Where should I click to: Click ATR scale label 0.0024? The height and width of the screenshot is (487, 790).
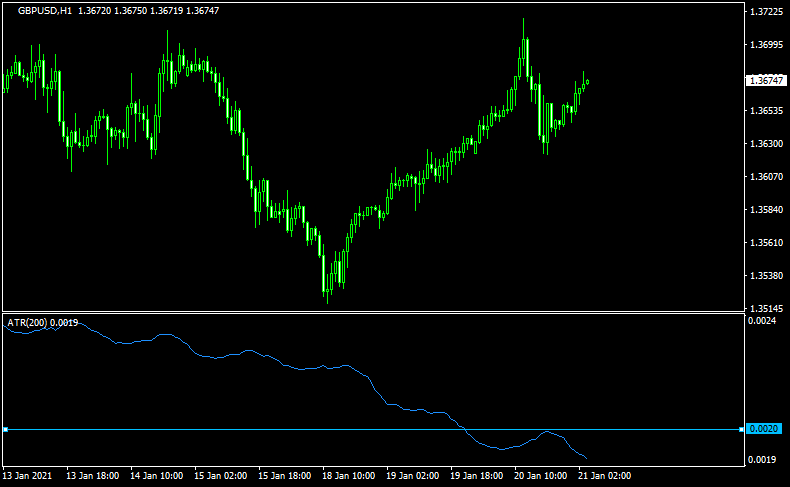(x=762, y=321)
